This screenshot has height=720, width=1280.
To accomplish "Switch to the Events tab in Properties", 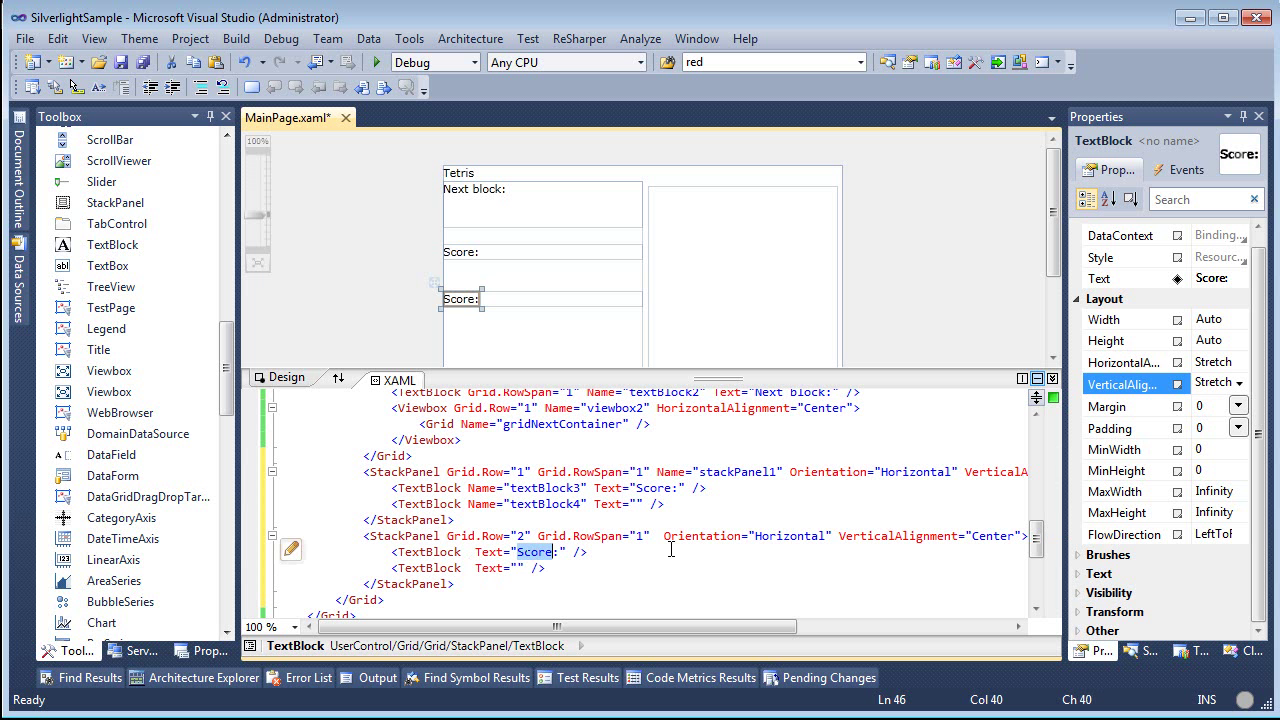I will point(1178,170).
